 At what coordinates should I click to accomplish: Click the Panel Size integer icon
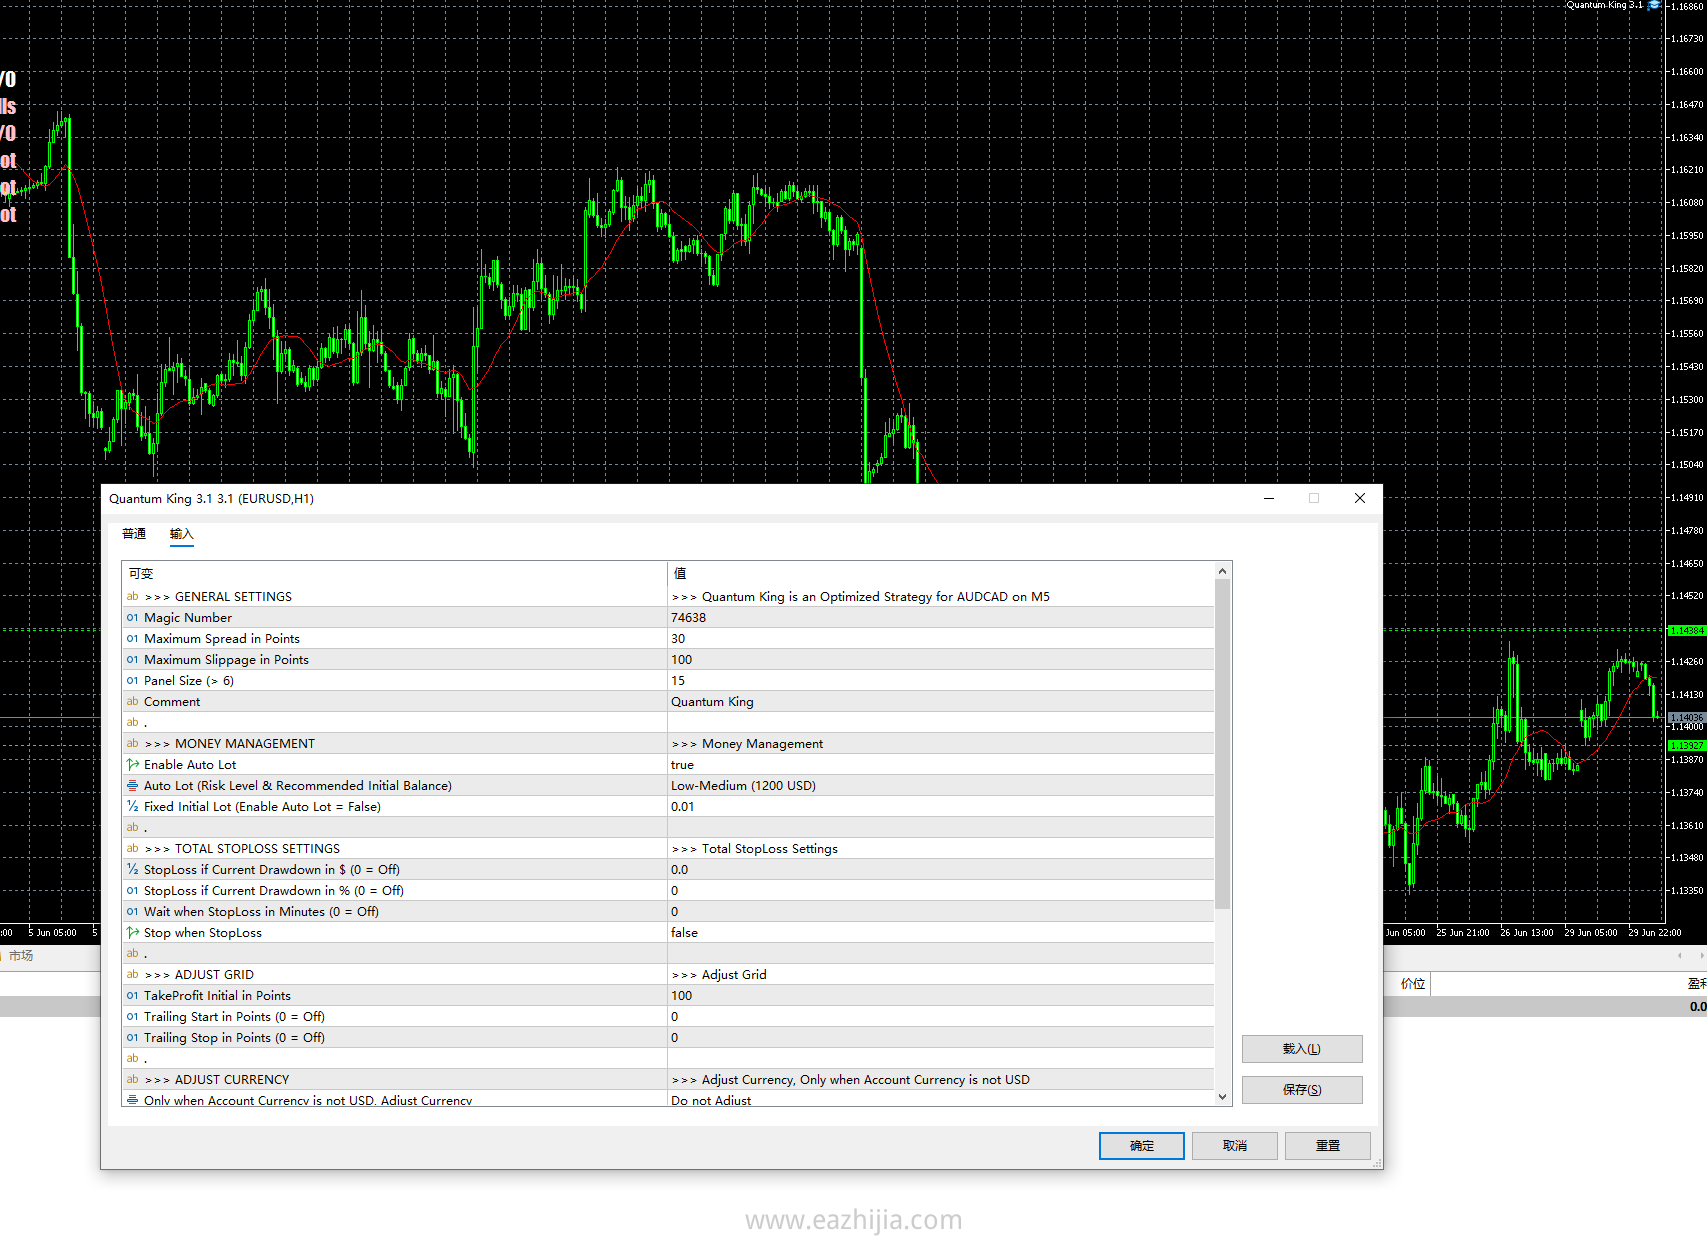tap(132, 681)
